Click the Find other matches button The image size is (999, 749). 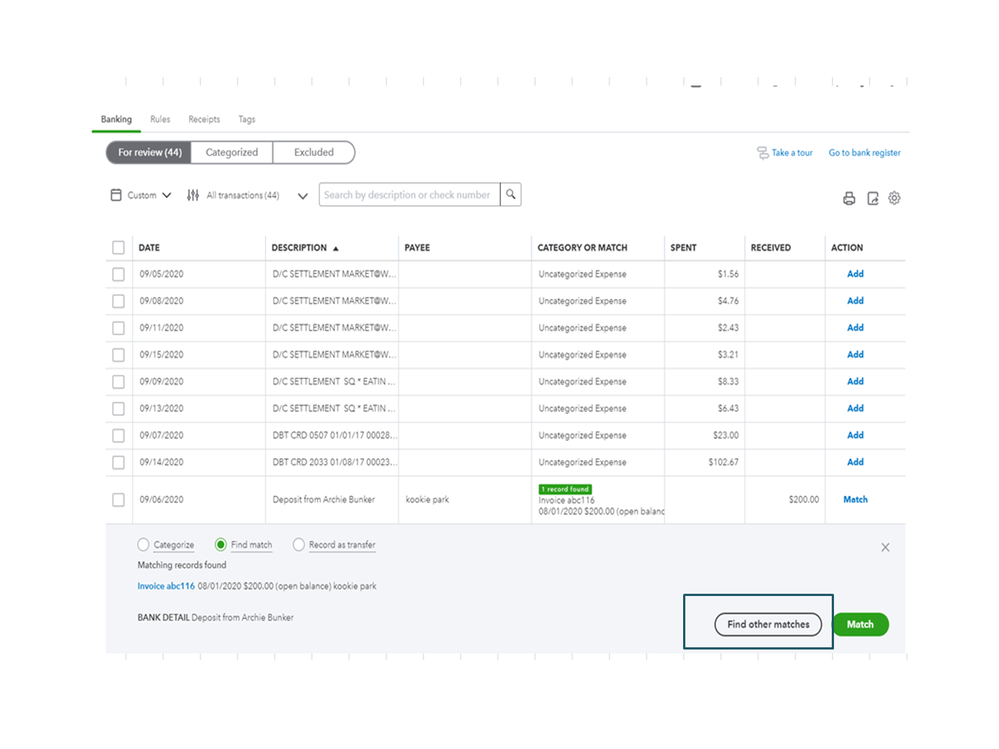[x=768, y=624]
